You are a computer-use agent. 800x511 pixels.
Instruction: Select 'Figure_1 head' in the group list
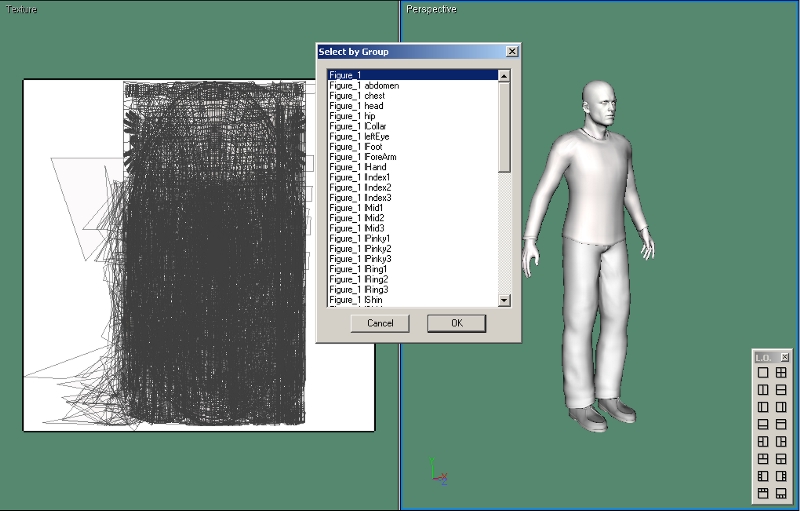click(356, 106)
